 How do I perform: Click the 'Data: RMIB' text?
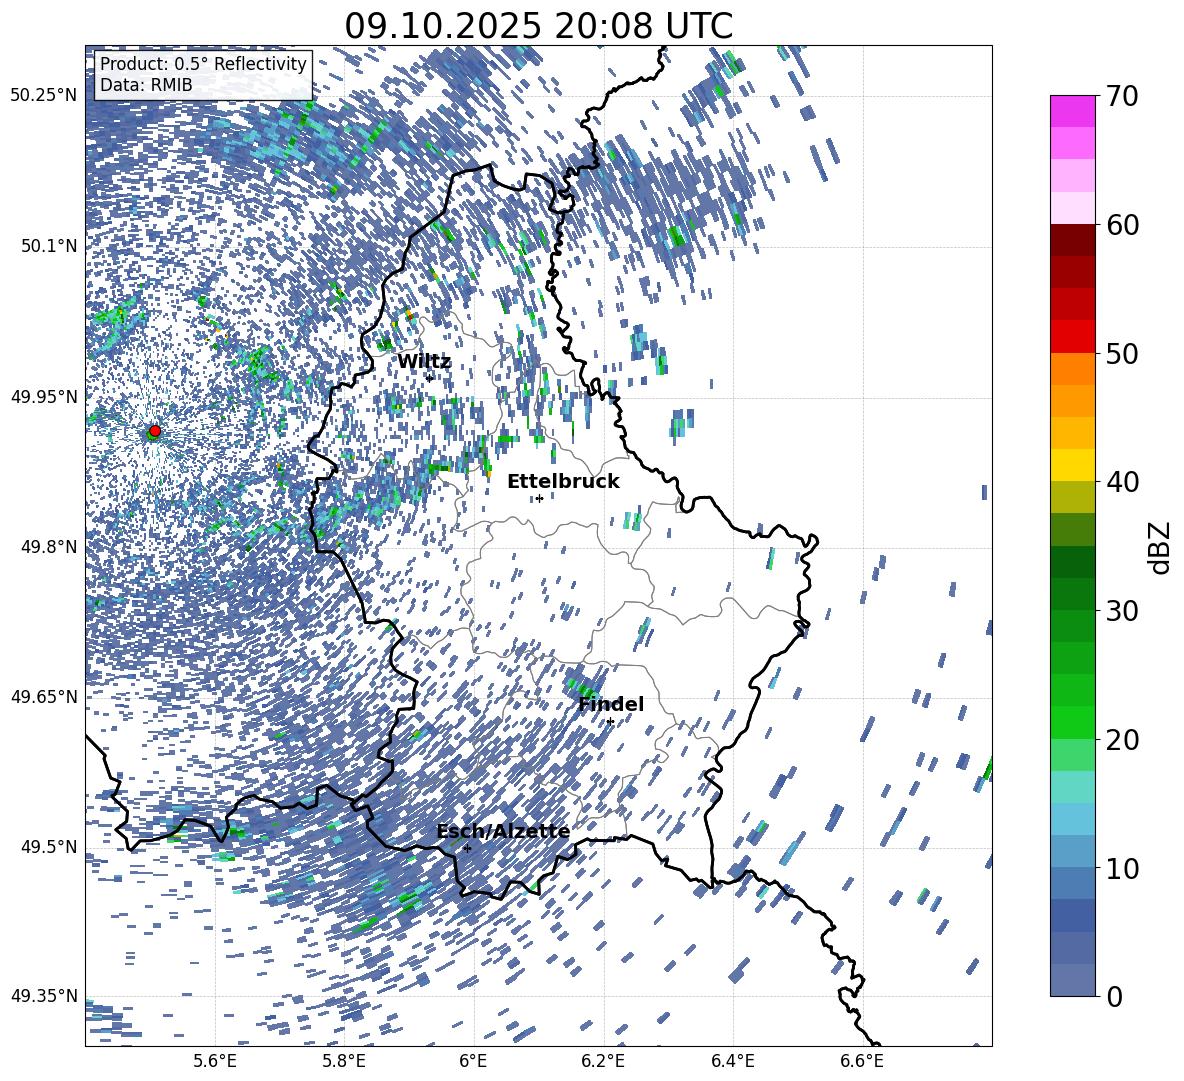(146, 85)
